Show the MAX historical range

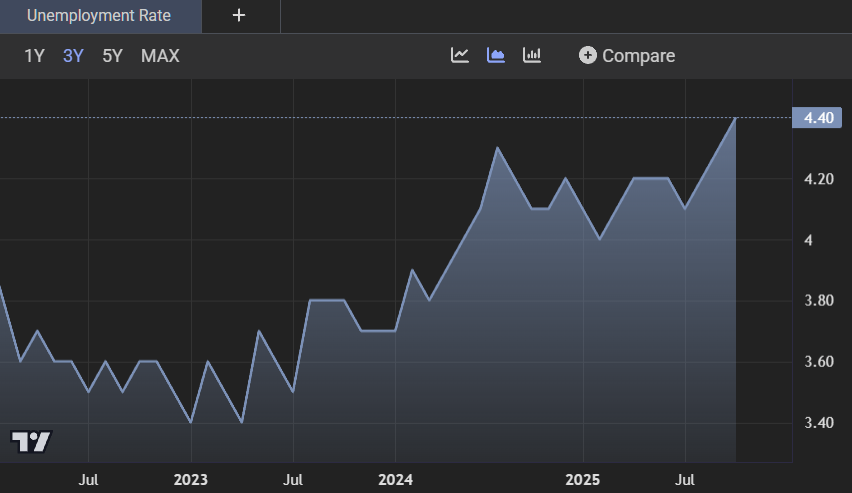[160, 56]
